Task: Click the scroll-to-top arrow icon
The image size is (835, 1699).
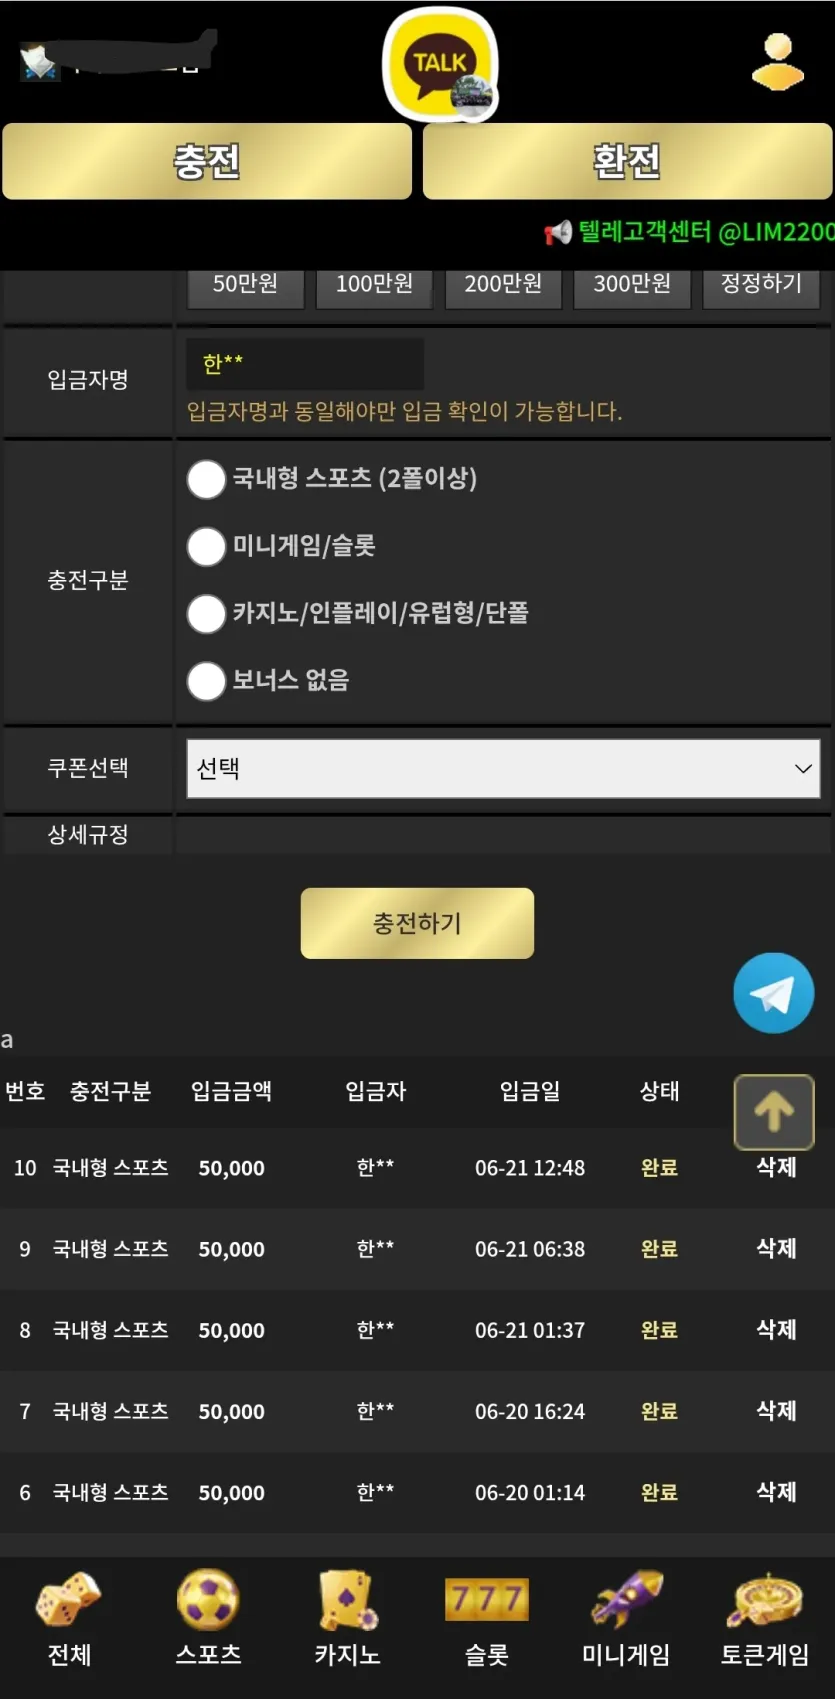Action: click(774, 1111)
